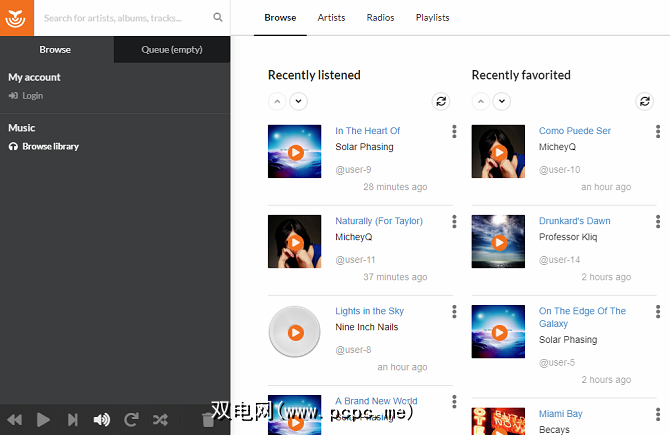Viewport: 670px width, 435px height.
Task: Toggle the volume speaker icon
Action: pyautogui.click(x=102, y=420)
